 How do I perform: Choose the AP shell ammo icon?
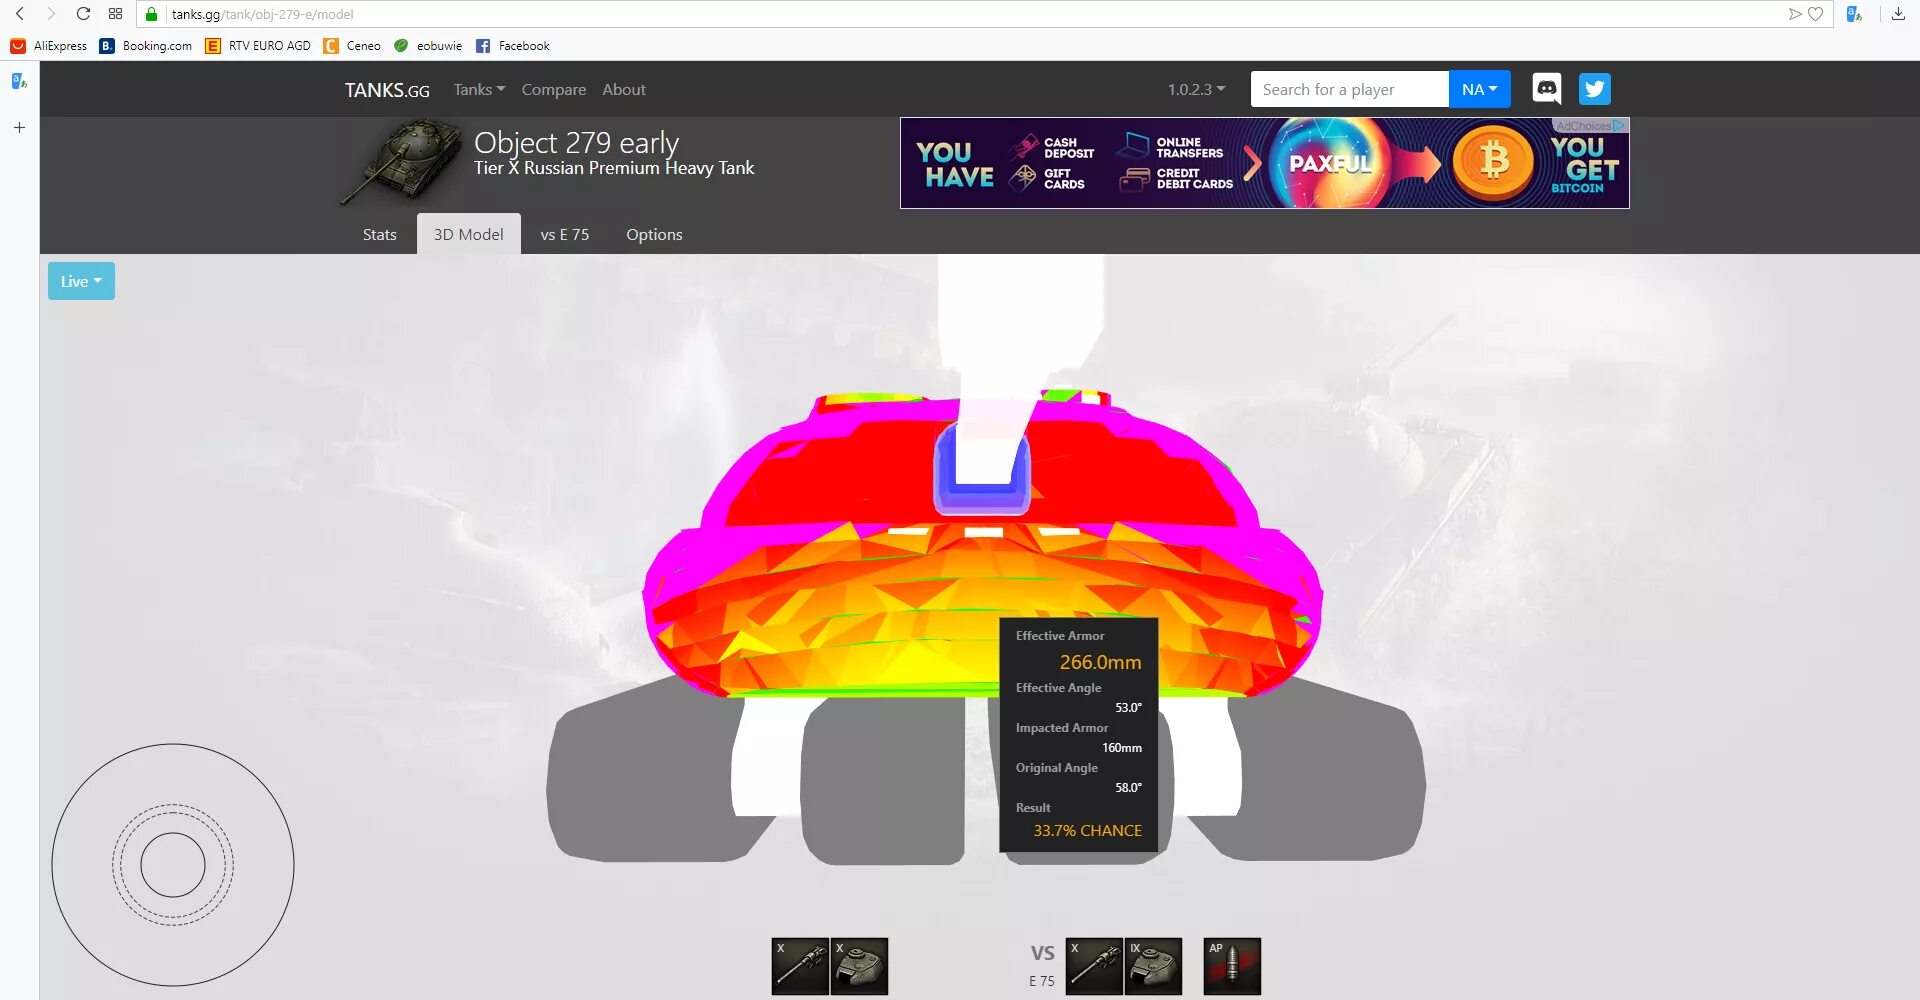(x=1232, y=966)
